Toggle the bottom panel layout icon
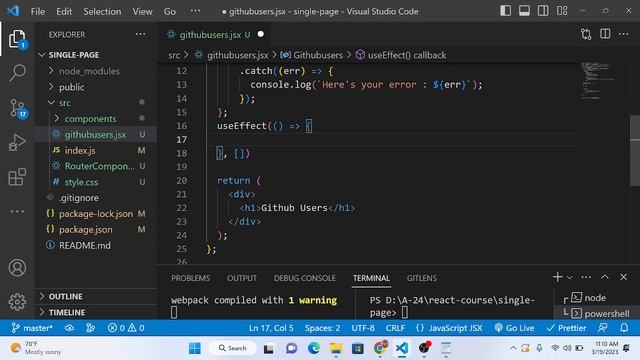Image resolution: width=640 pixels, height=360 pixels. coord(524,11)
